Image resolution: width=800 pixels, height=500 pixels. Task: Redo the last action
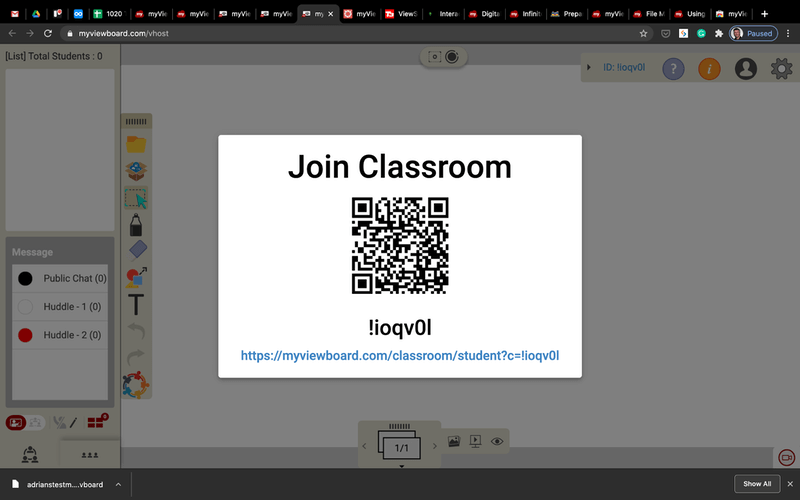(136, 357)
